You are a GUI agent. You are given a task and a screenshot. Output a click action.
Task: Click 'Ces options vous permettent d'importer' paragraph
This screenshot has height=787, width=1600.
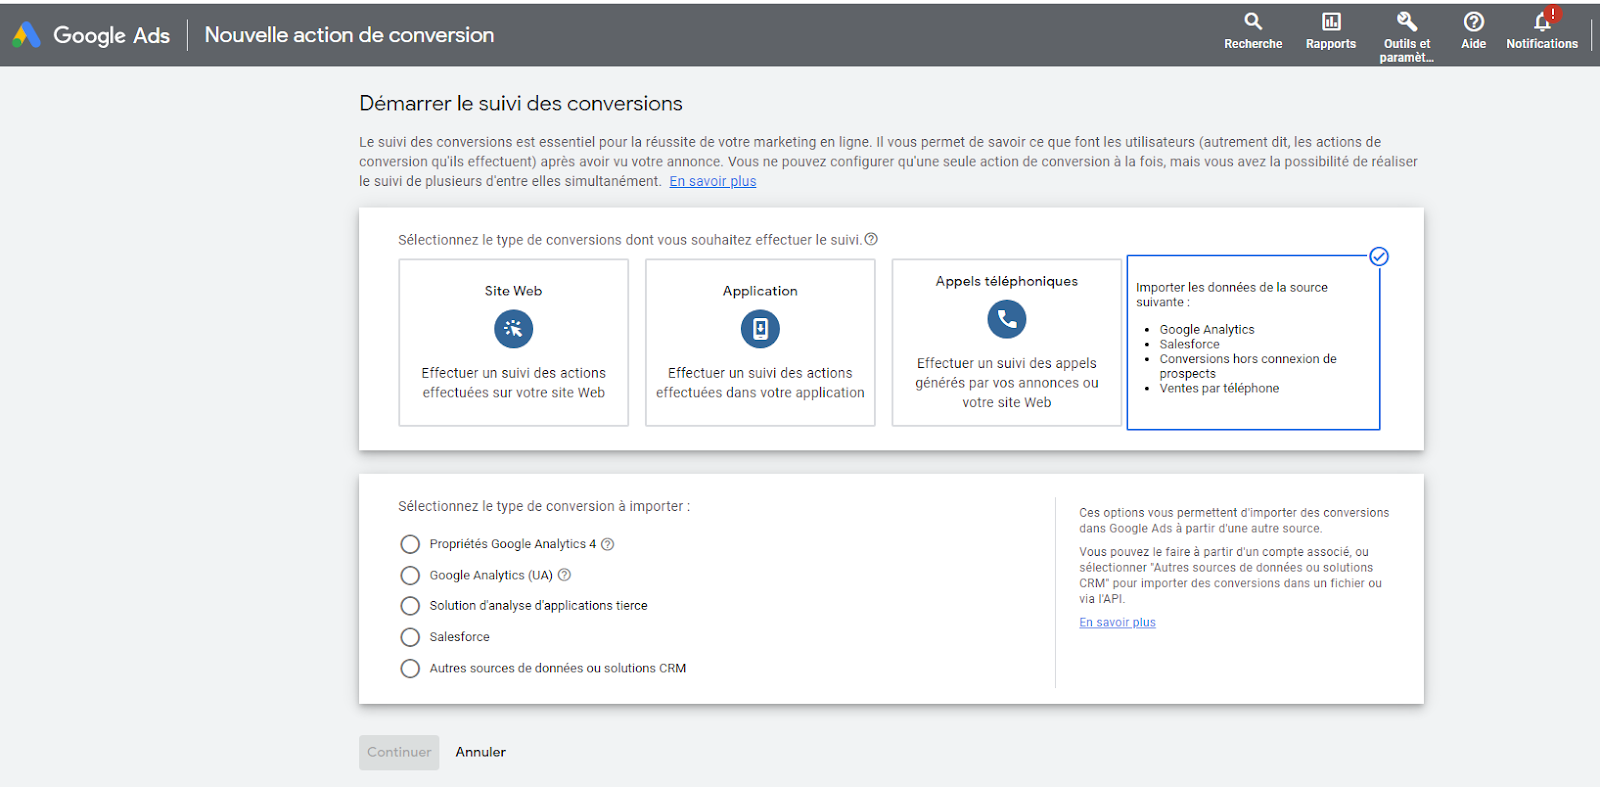[x=1234, y=520]
